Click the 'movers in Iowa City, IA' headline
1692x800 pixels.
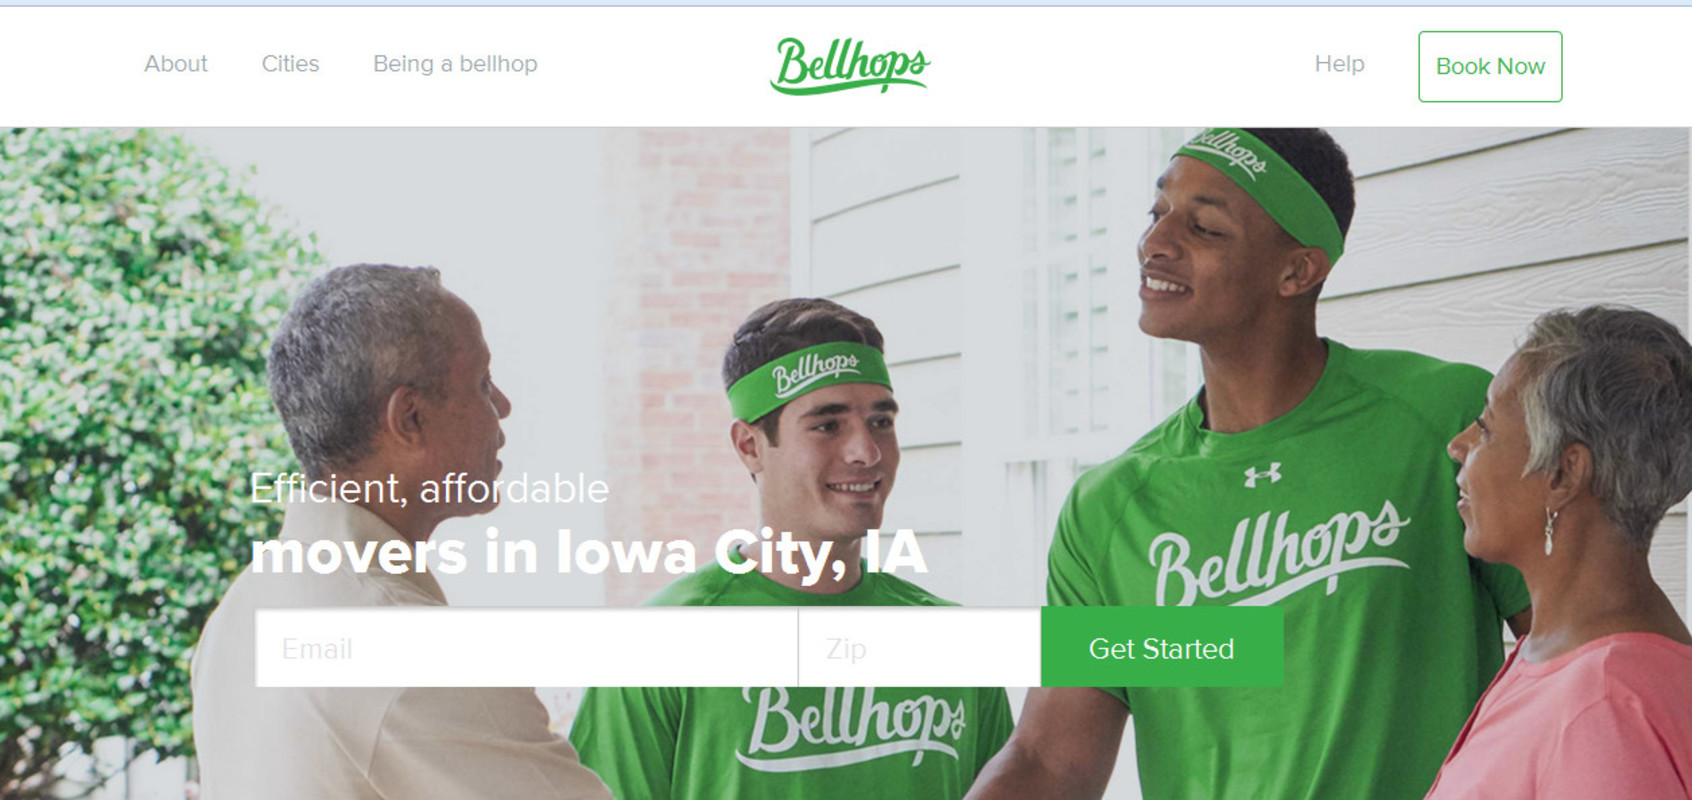(589, 552)
